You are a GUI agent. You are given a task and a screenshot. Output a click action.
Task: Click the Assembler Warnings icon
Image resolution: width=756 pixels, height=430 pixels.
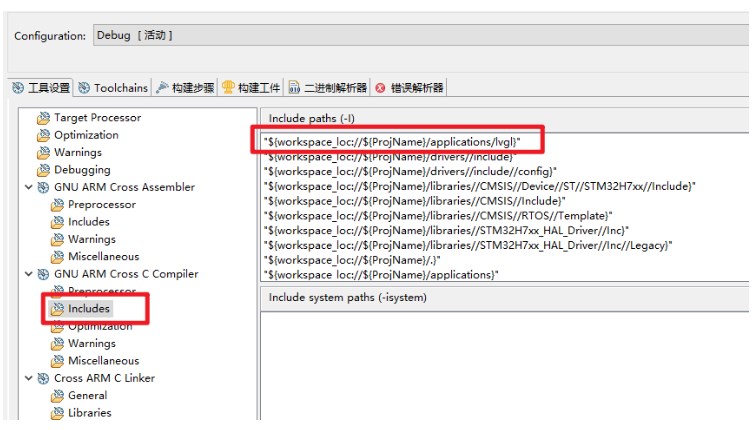point(57,239)
